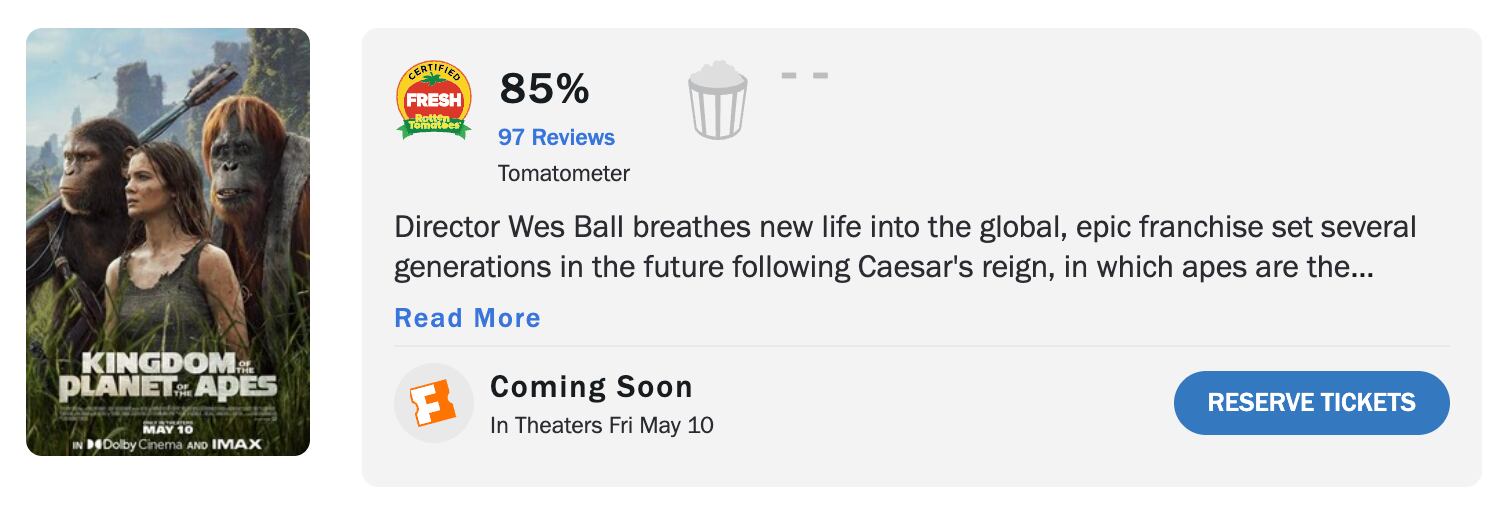
Task: Click the empty audience score dashes
Action: click(804, 76)
